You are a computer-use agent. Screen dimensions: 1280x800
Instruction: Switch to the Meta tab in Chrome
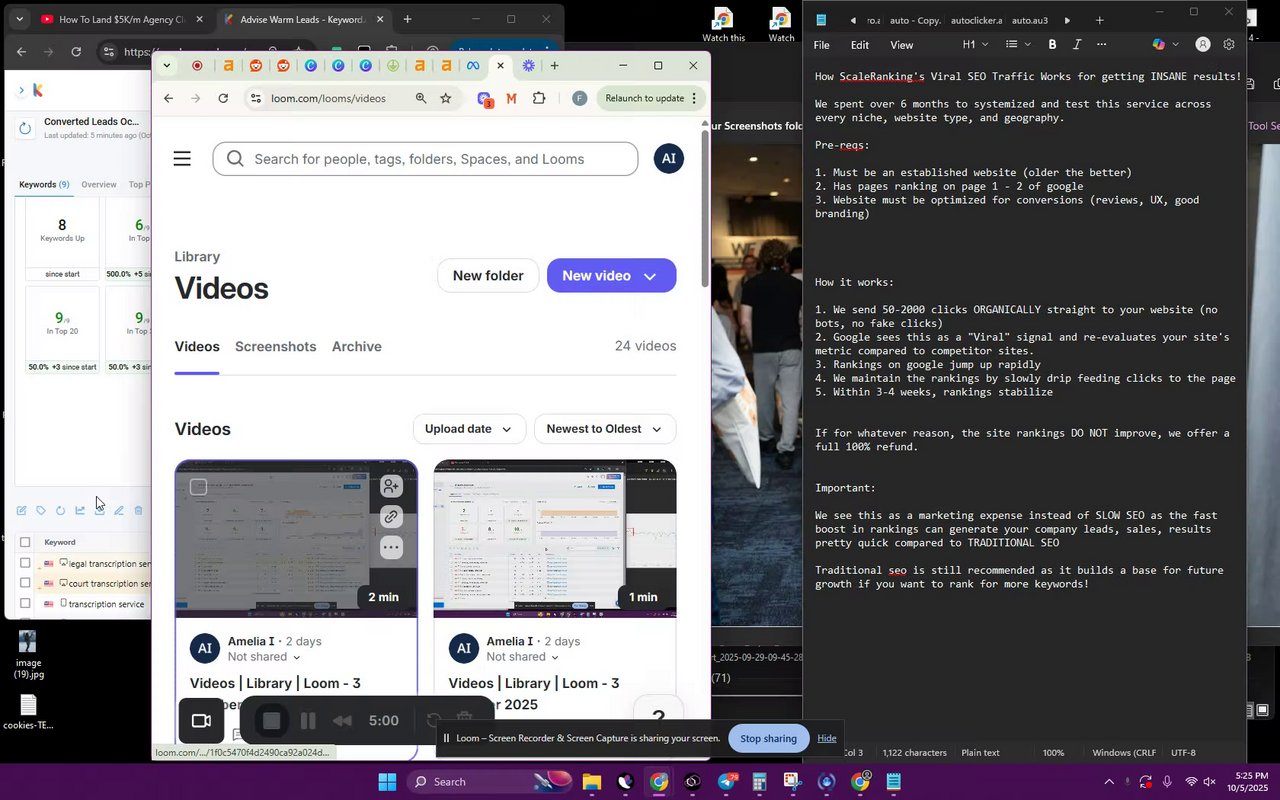[x=473, y=66]
